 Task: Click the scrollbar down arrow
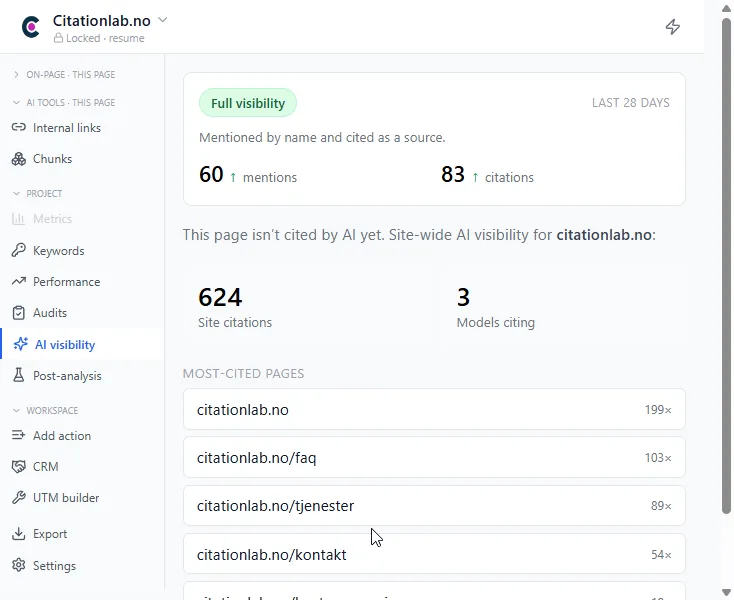(726, 592)
